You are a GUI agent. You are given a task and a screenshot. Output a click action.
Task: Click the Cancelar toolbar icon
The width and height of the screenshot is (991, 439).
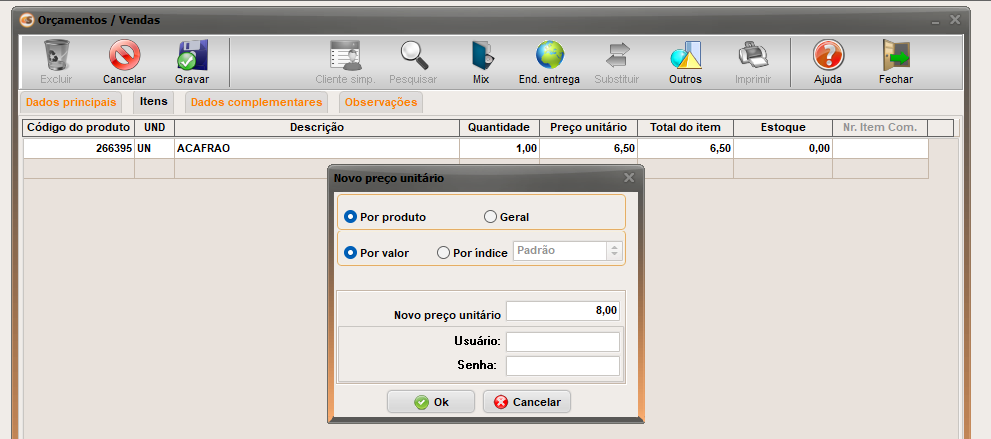tap(124, 55)
